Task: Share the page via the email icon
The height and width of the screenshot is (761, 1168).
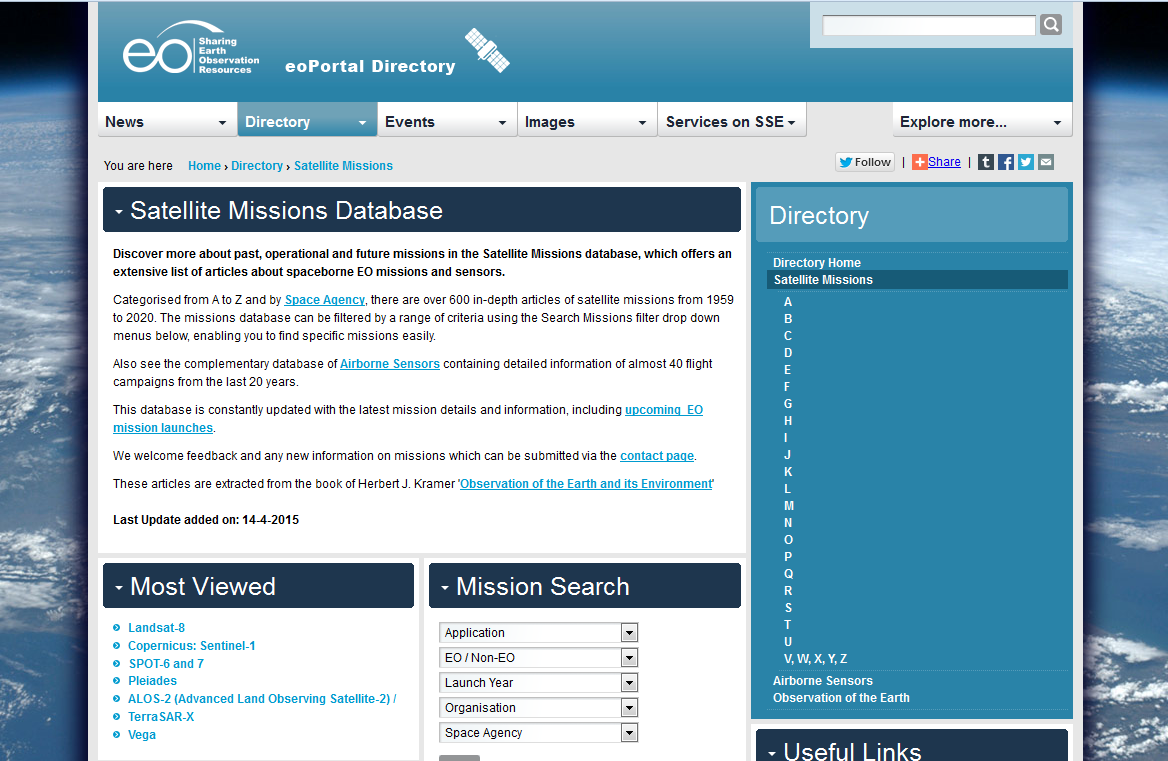Action: pyautogui.click(x=1045, y=161)
